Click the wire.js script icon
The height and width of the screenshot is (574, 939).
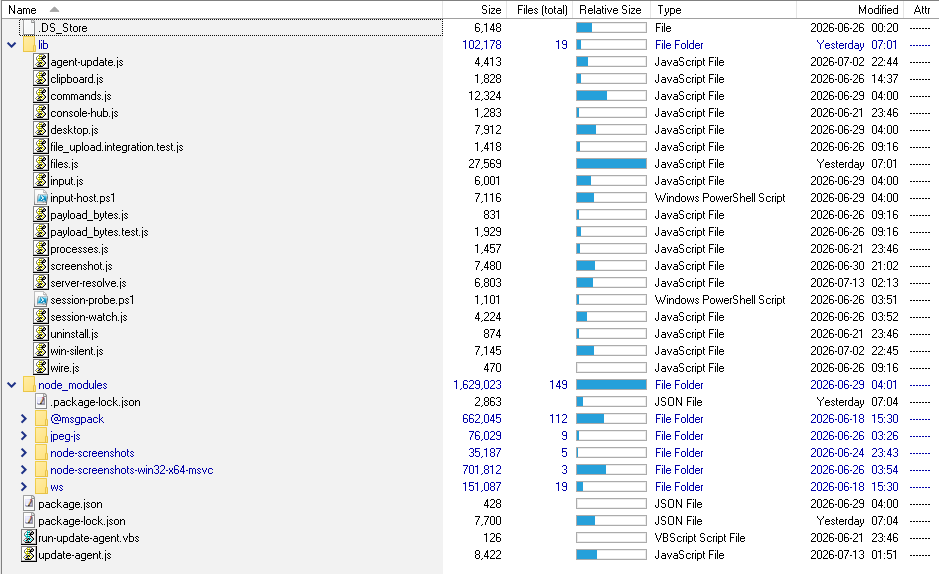click(41, 368)
